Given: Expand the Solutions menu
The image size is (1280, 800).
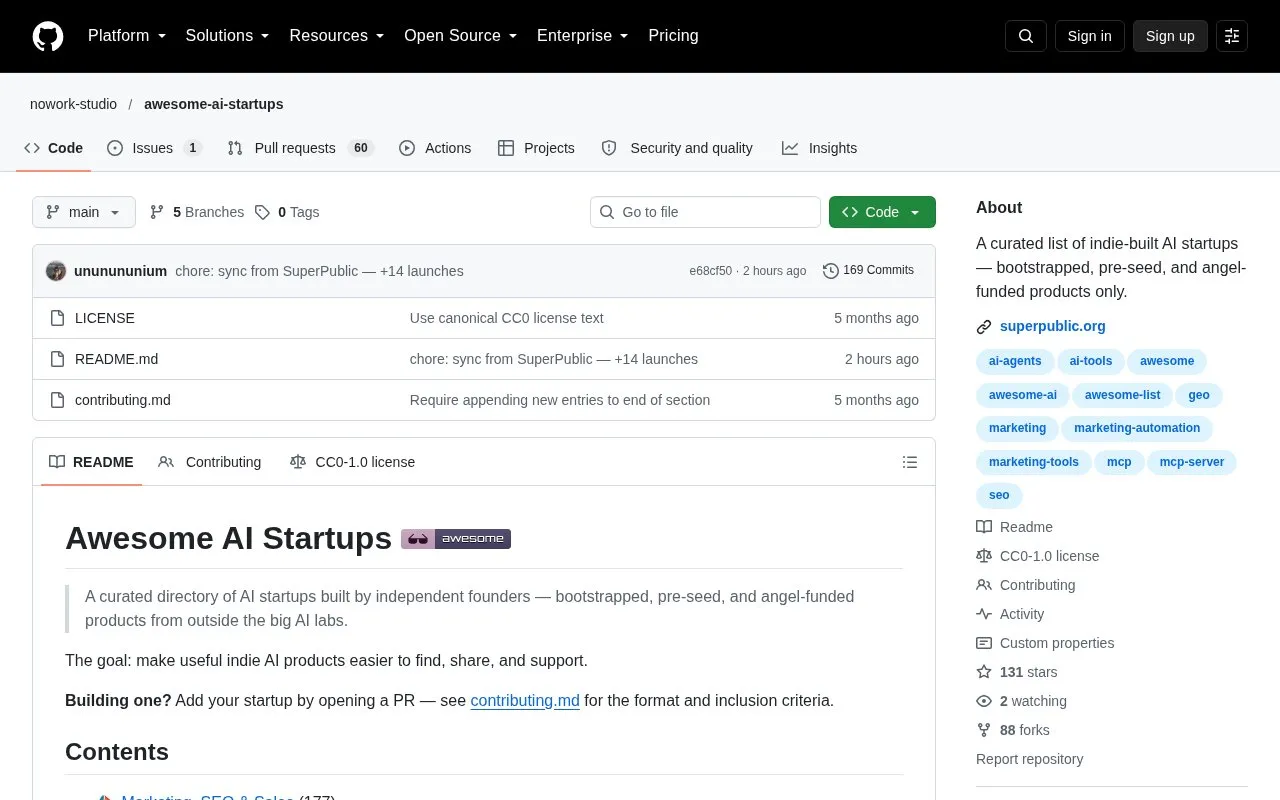Looking at the screenshot, I should (x=228, y=36).
